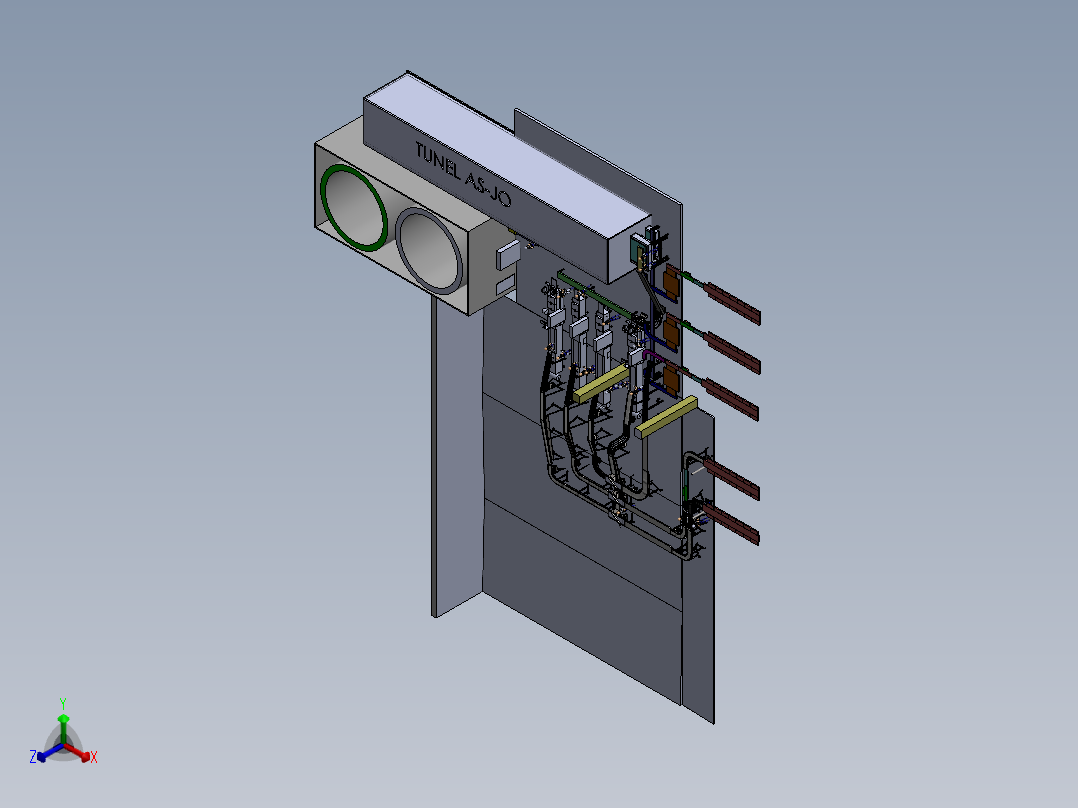Screen dimensions: 1078x808
Task: Select the topmost brown rod
Action: 733,303
